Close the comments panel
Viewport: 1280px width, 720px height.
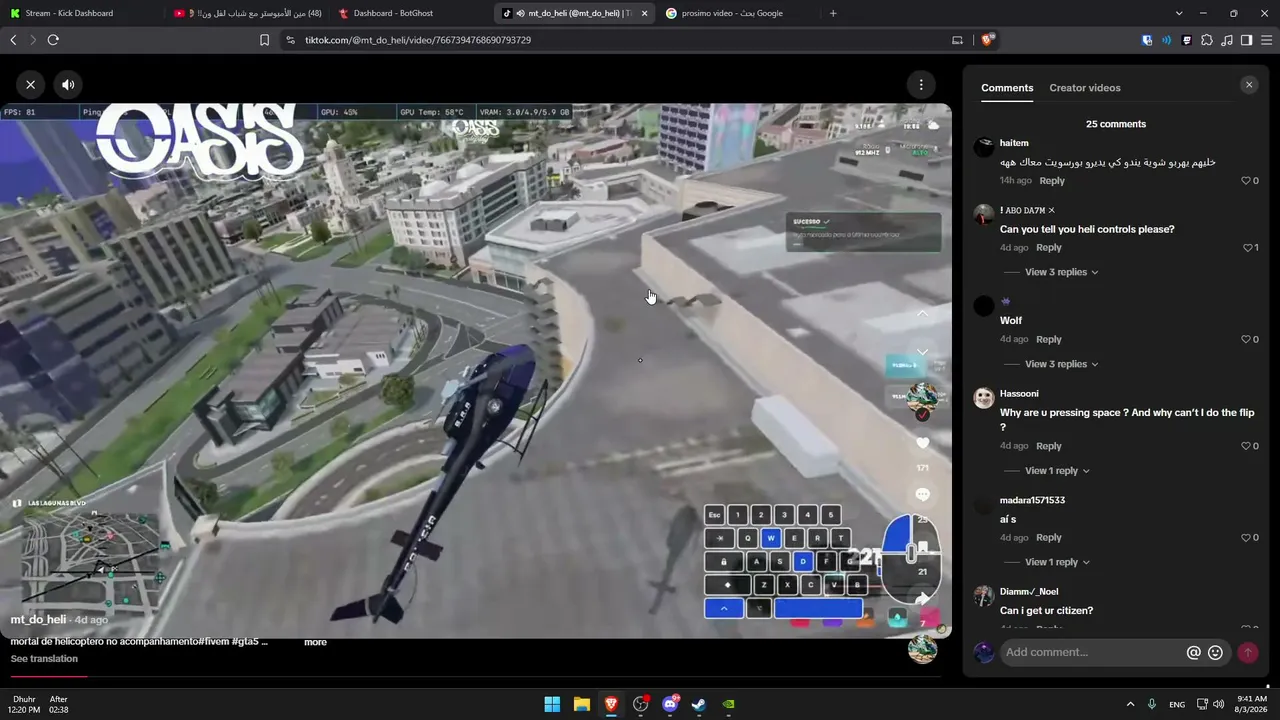pyautogui.click(x=1248, y=85)
